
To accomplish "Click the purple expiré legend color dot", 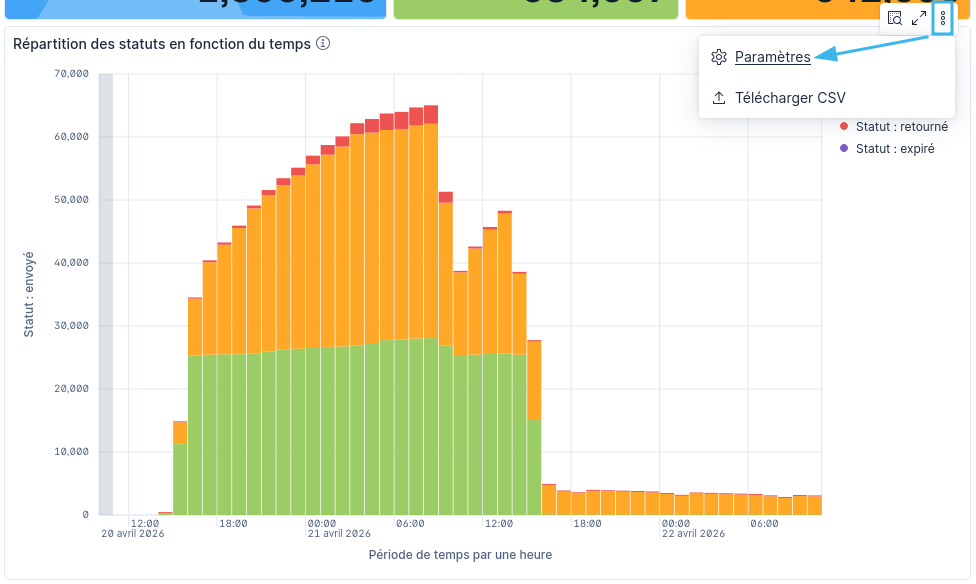I will (x=844, y=148).
